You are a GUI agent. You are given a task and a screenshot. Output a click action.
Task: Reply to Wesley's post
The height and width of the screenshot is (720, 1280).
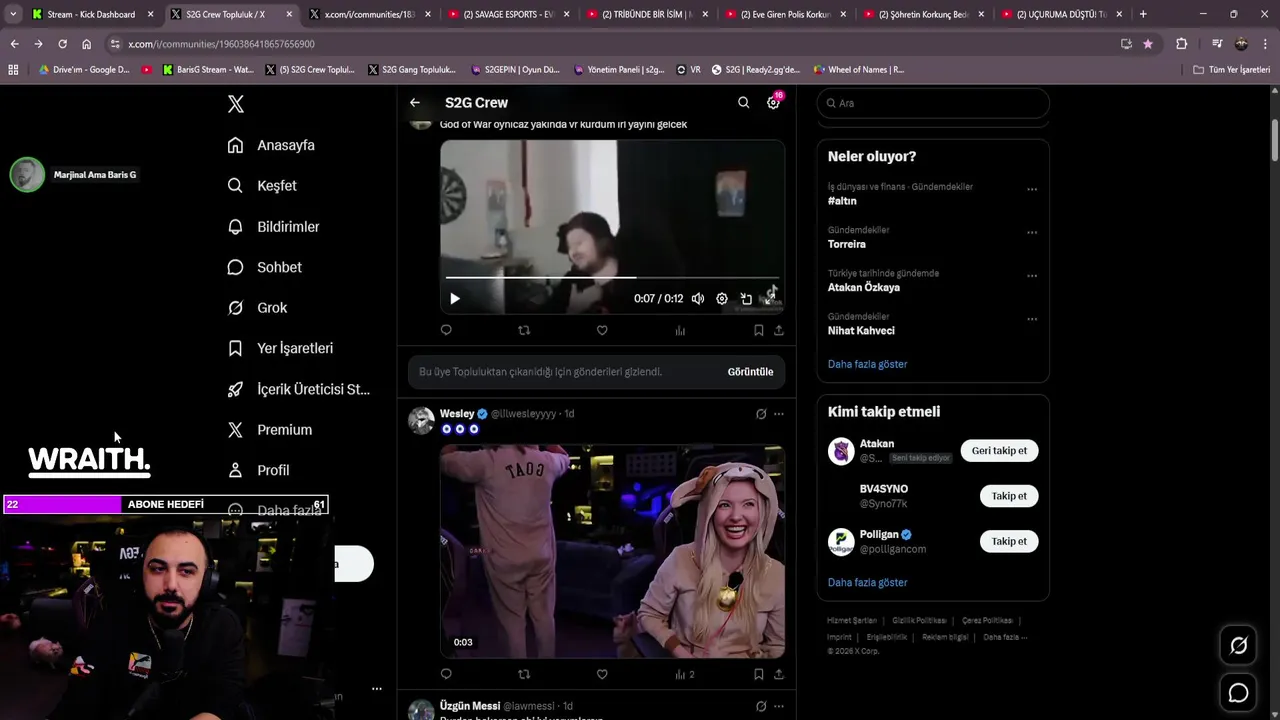point(446,674)
